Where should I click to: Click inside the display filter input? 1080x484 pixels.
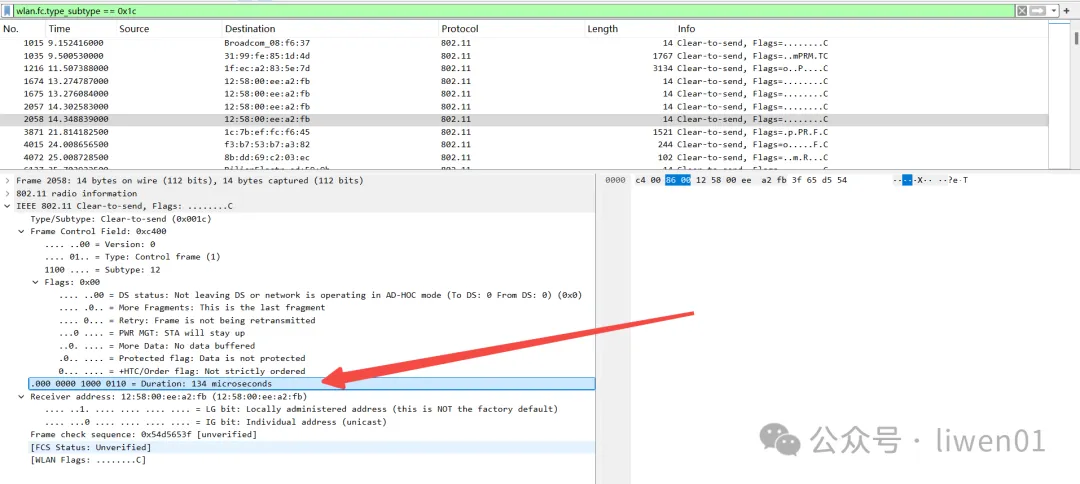(500, 10)
